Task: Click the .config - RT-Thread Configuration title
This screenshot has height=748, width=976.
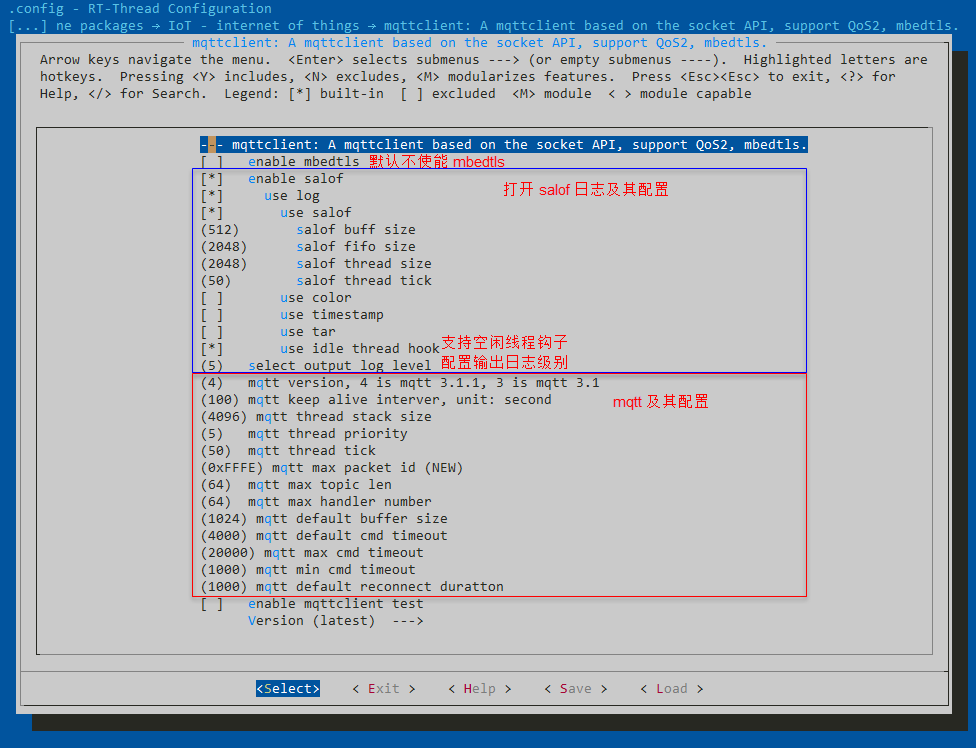Action: click(x=140, y=9)
